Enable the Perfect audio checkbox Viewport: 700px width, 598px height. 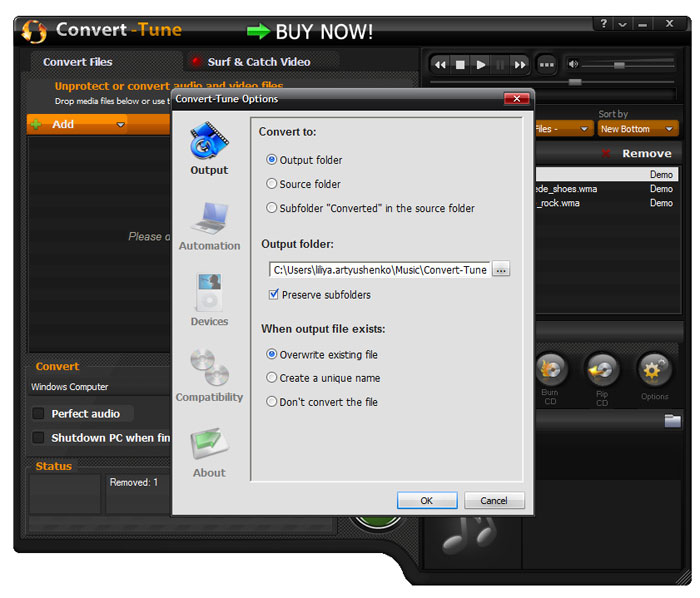coord(38,413)
